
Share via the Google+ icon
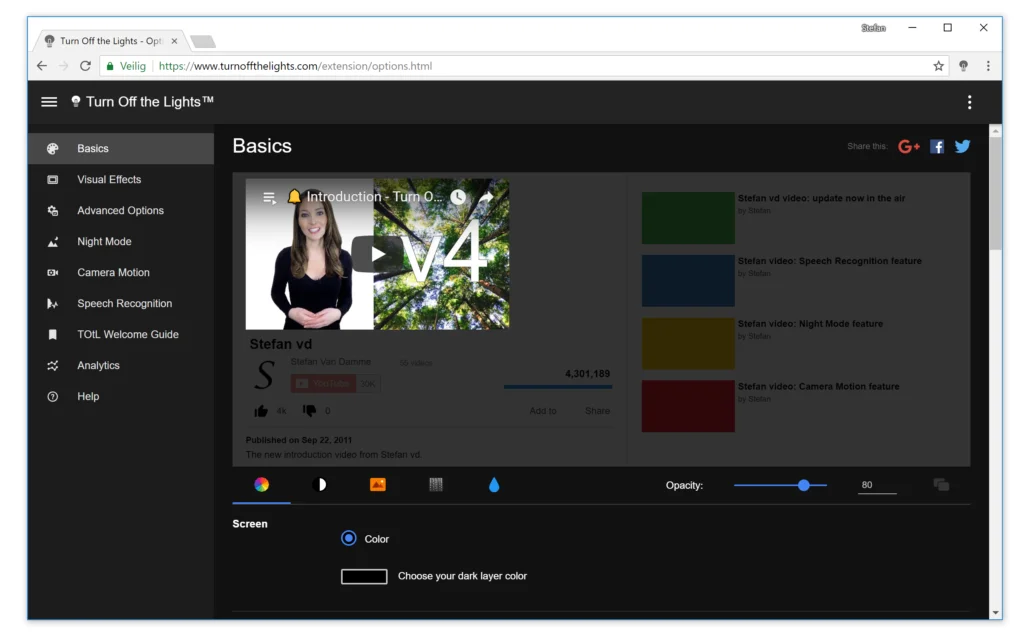tap(909, 146)
